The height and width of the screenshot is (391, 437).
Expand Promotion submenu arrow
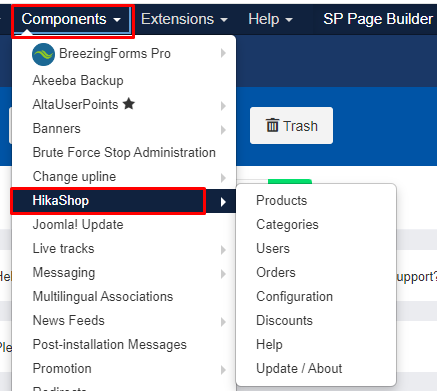223,370
